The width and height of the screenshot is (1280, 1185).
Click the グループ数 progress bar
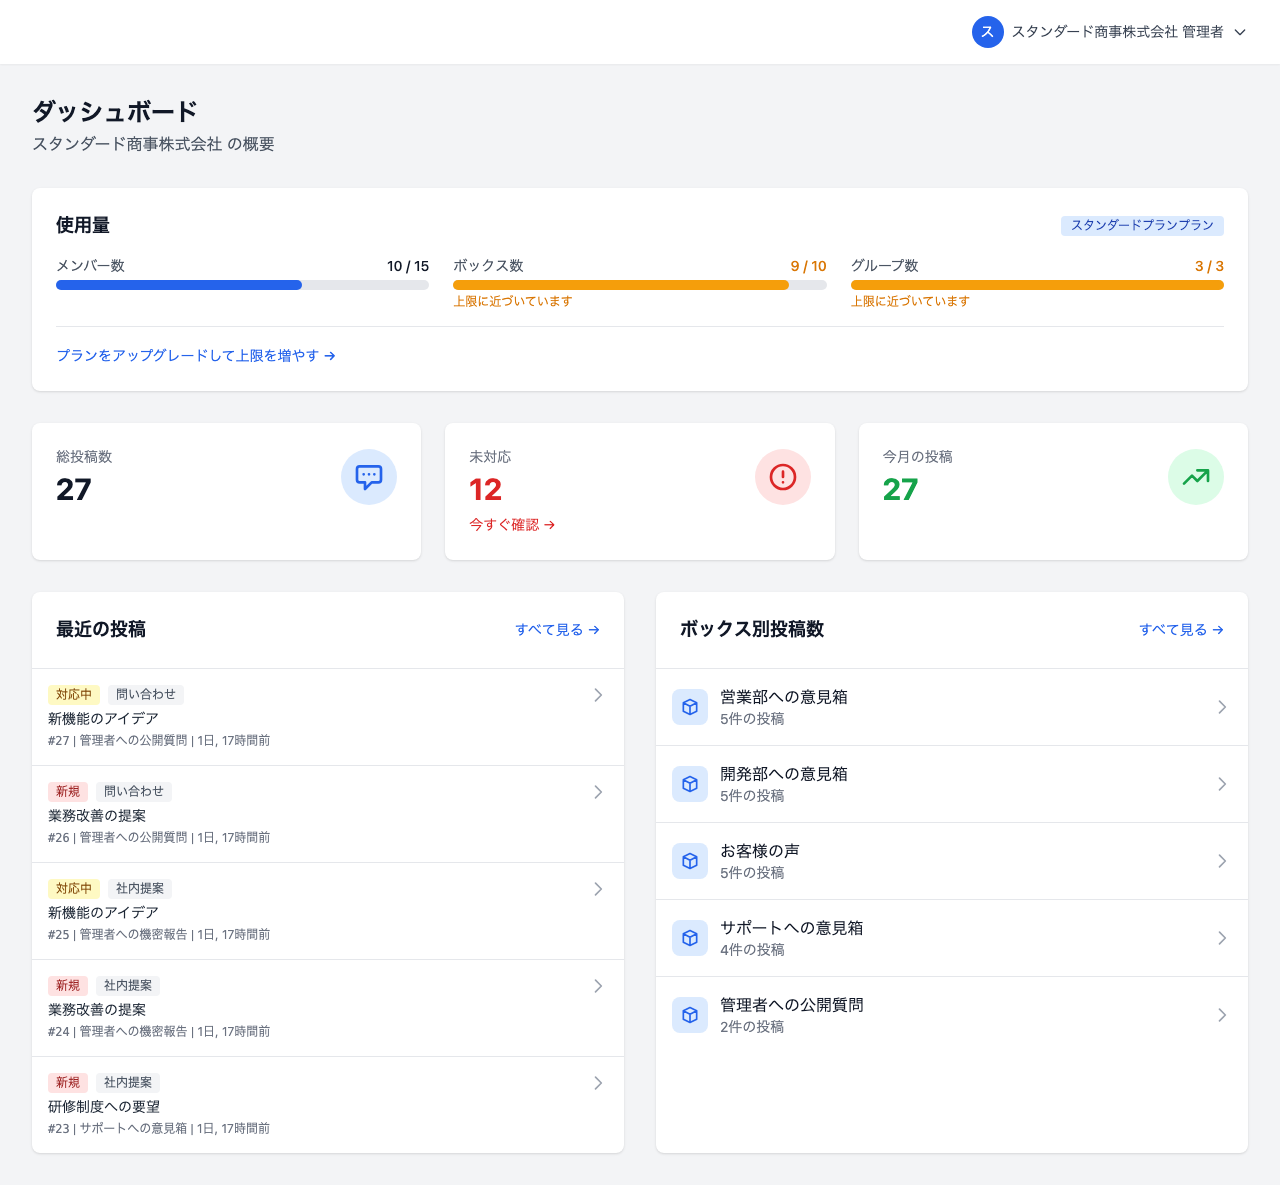[1037, 285]
